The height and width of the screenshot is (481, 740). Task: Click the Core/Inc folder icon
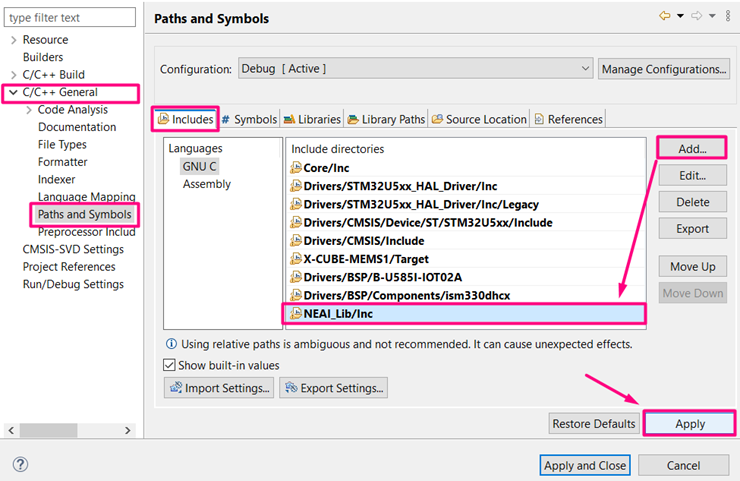tap(296, 167)
